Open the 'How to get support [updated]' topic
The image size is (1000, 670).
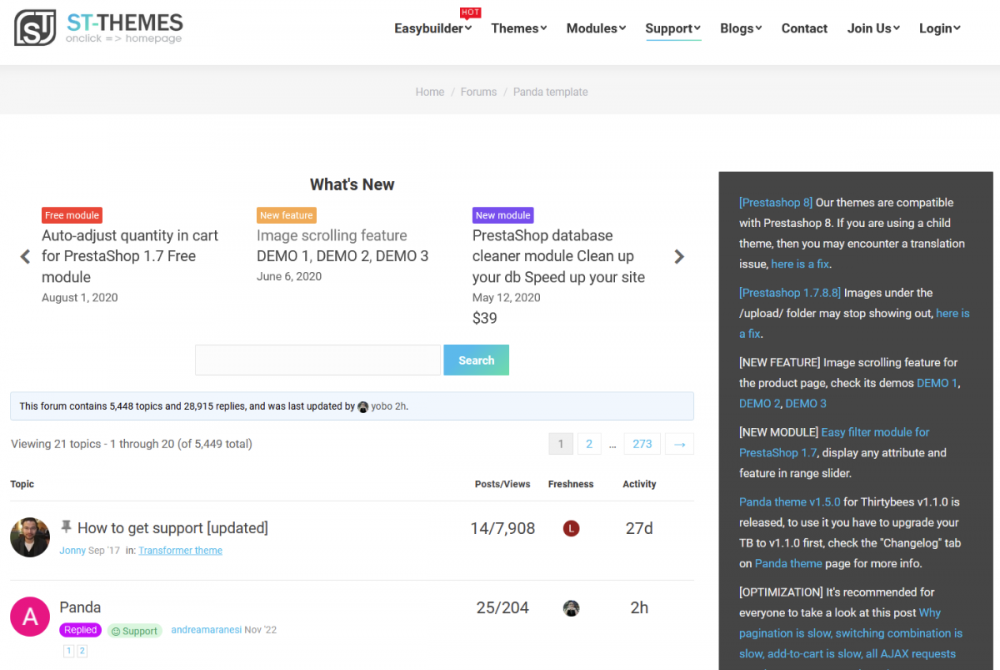[x=172, y=528]
